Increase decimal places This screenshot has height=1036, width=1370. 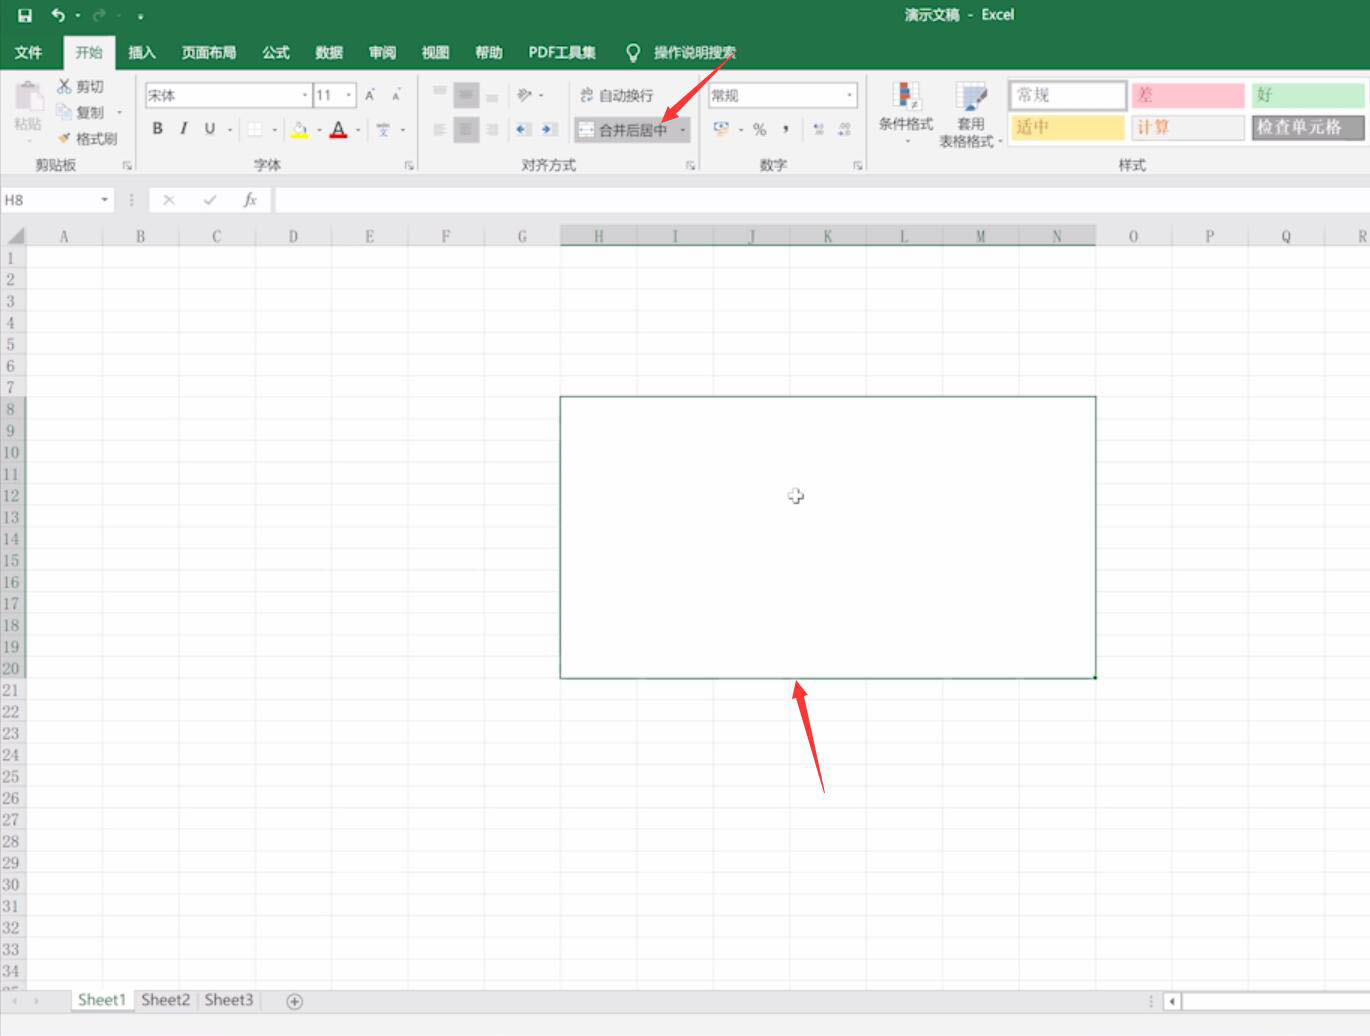[819, 129]
